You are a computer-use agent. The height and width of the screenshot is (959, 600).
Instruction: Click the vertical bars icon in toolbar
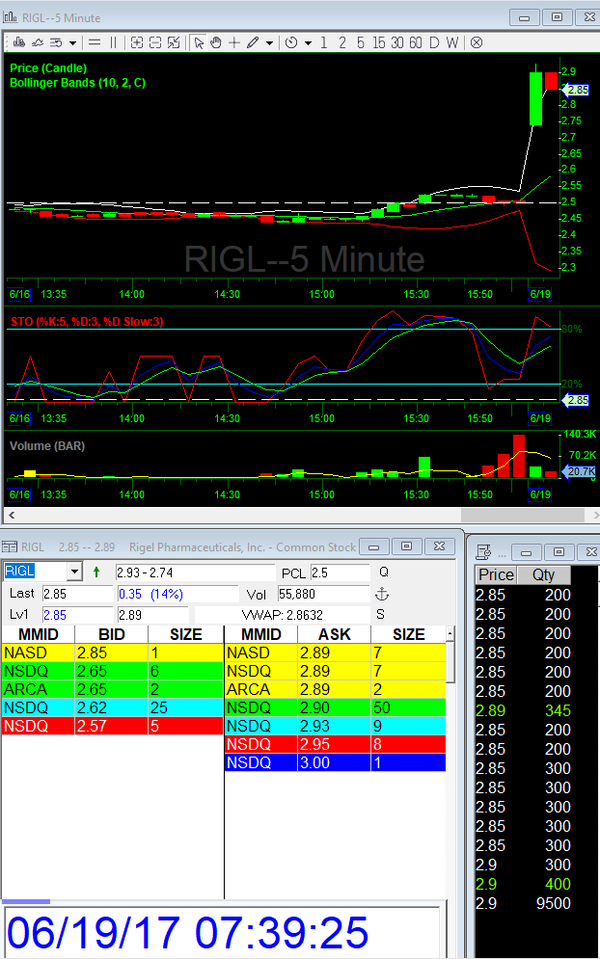tap(113, 42)
